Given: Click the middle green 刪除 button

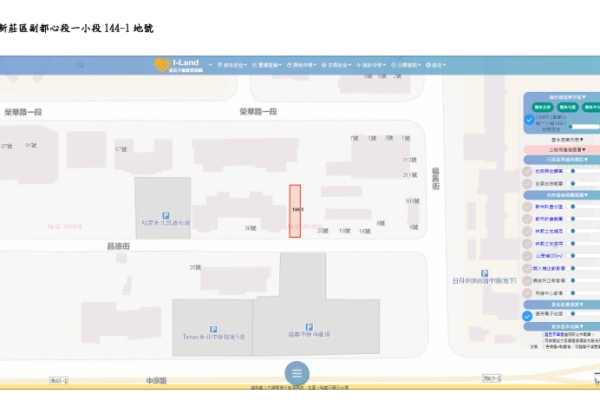Looking at the screenshot, I should tap(567, 107).
